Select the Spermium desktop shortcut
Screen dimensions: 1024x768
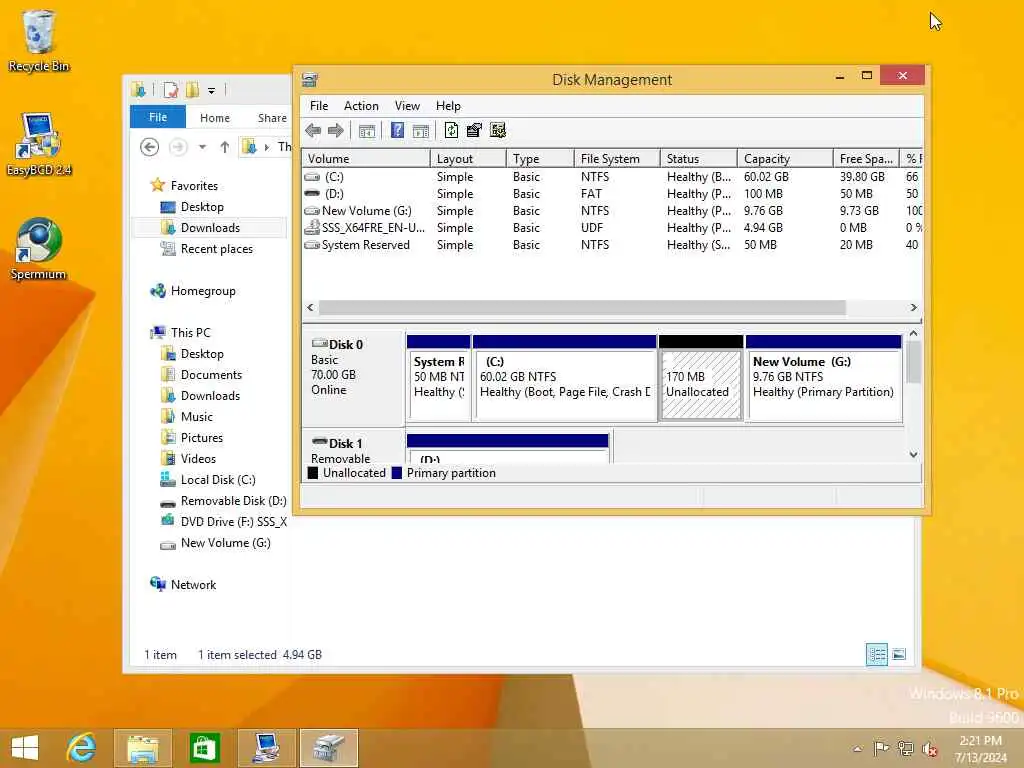pos(39,249)
